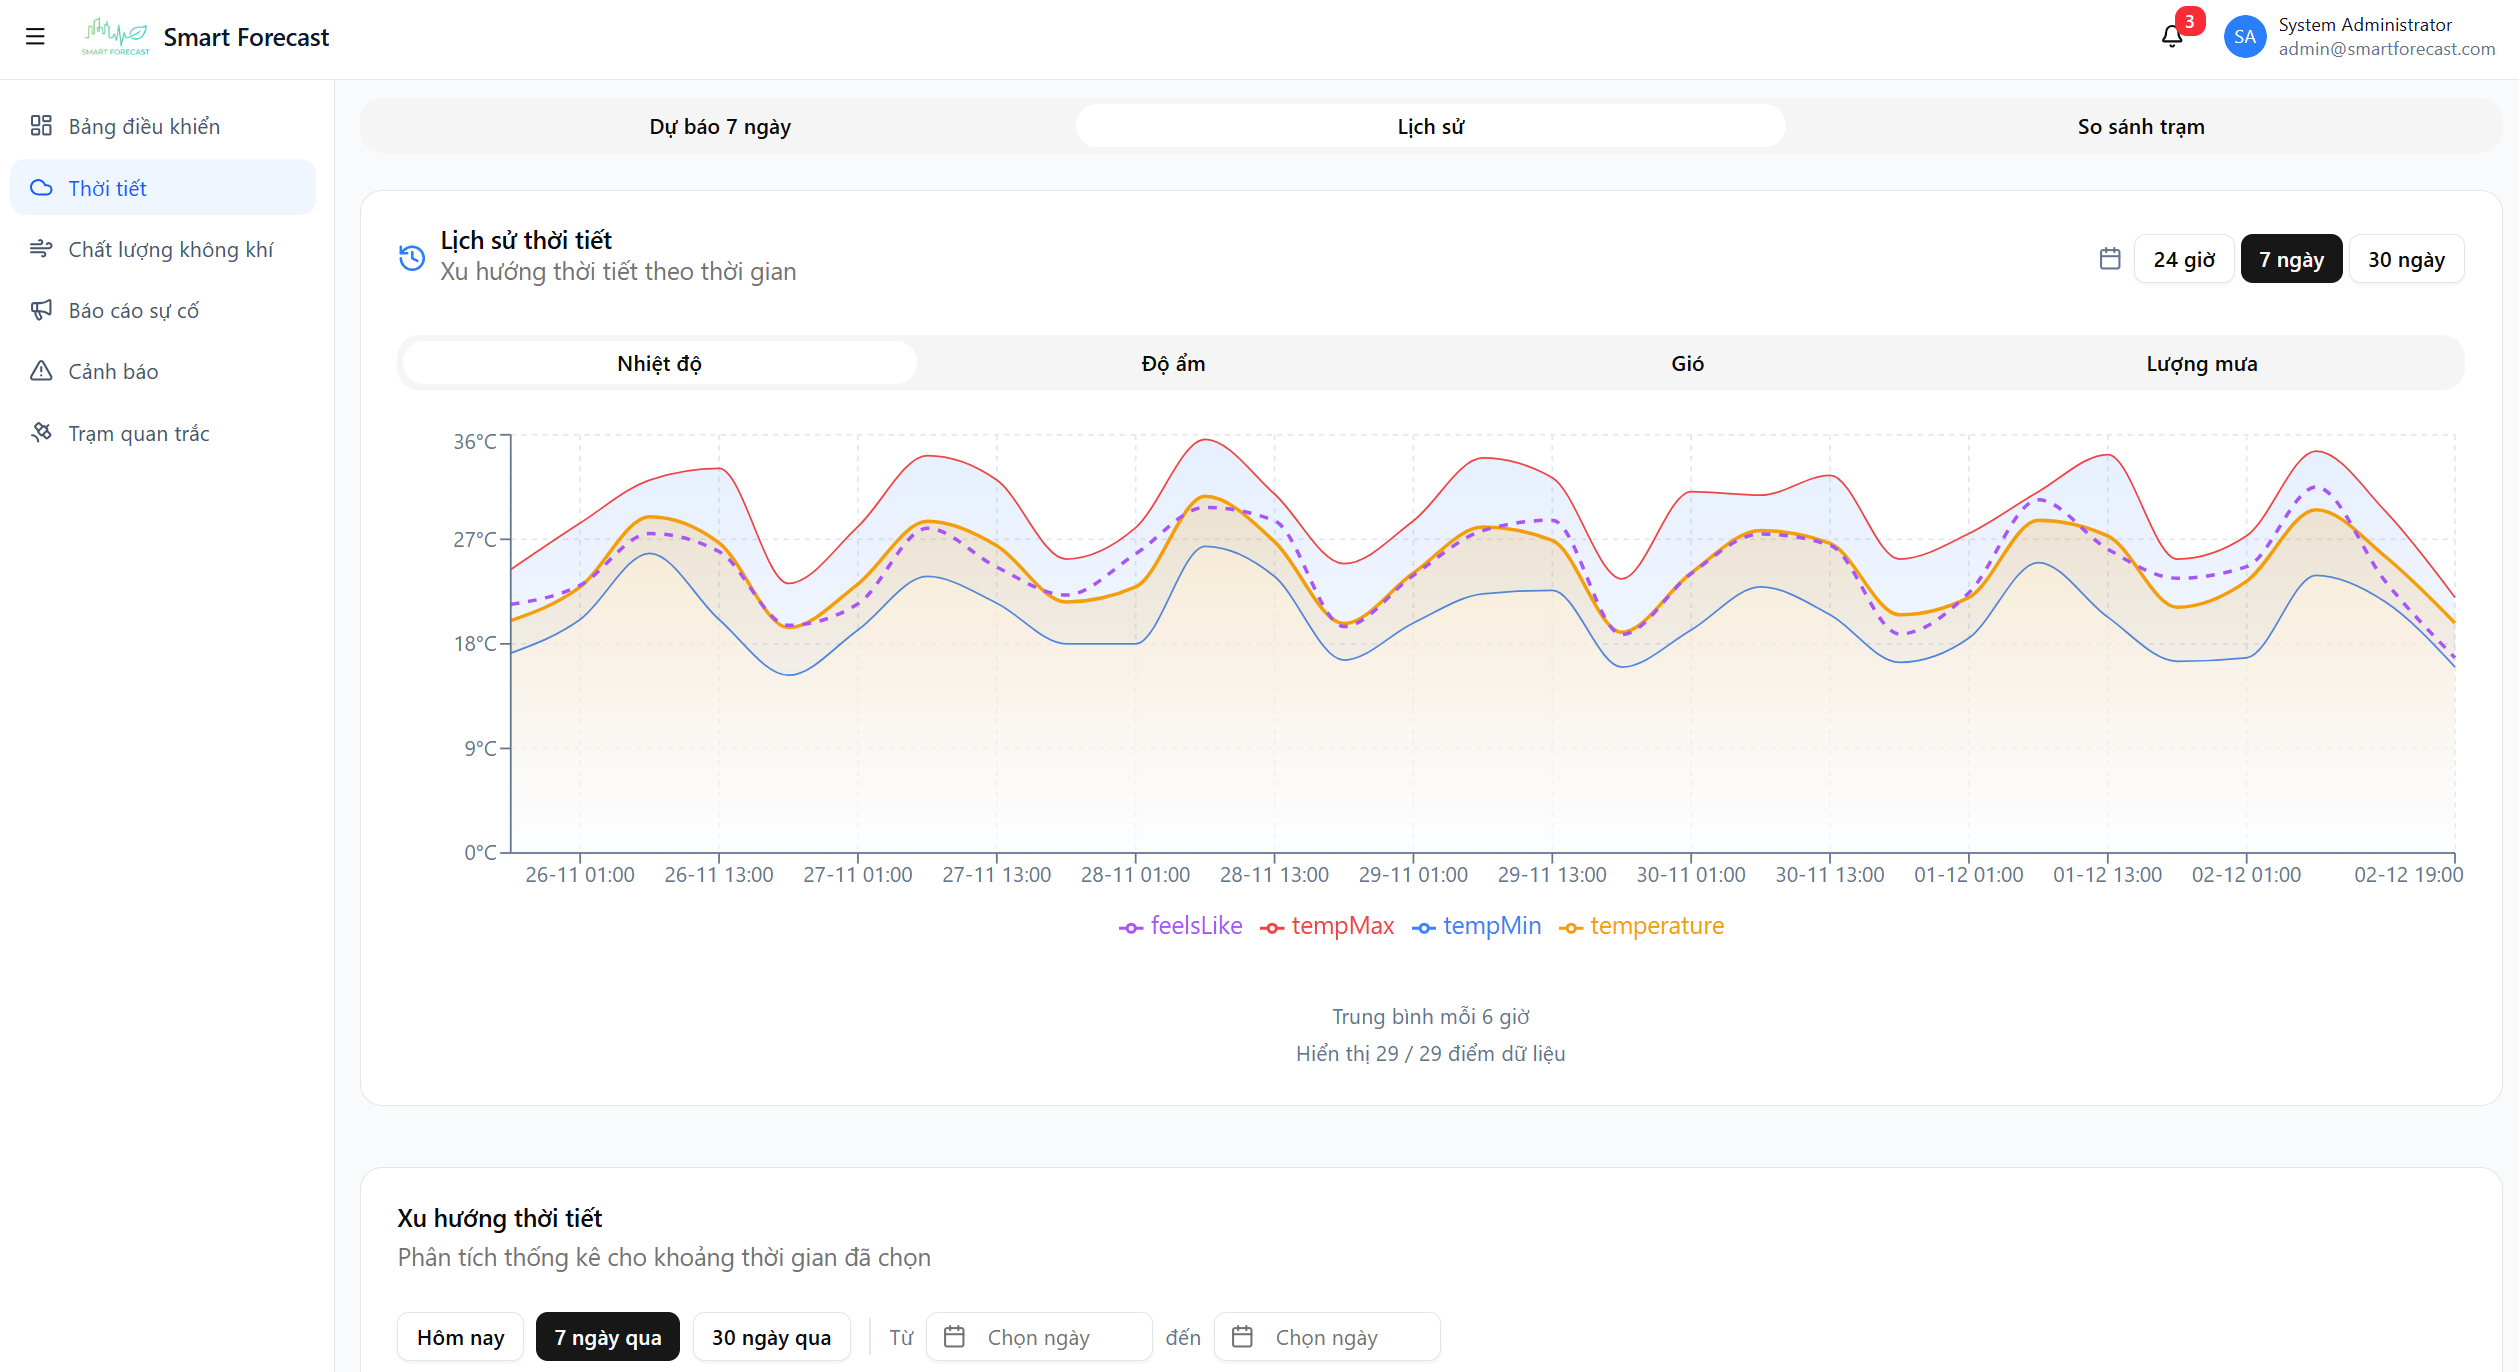Switch to Dự báo 7 ngày tab
This screenshot has height=1372, width=2519.
720,127
